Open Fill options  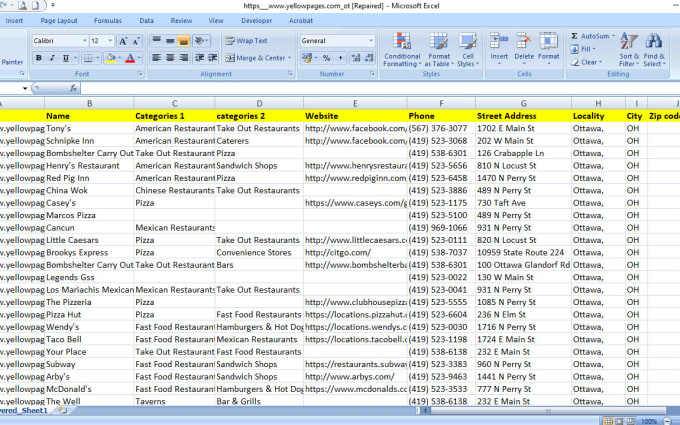[583, 49]
